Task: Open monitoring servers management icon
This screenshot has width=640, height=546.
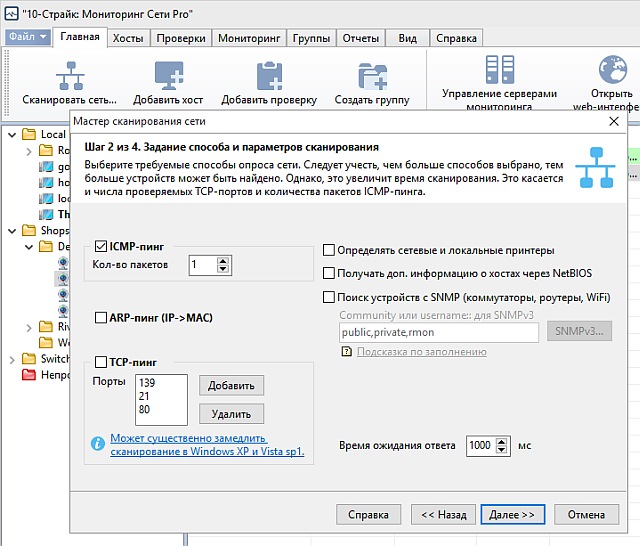Action: click(x=500, y=69)
